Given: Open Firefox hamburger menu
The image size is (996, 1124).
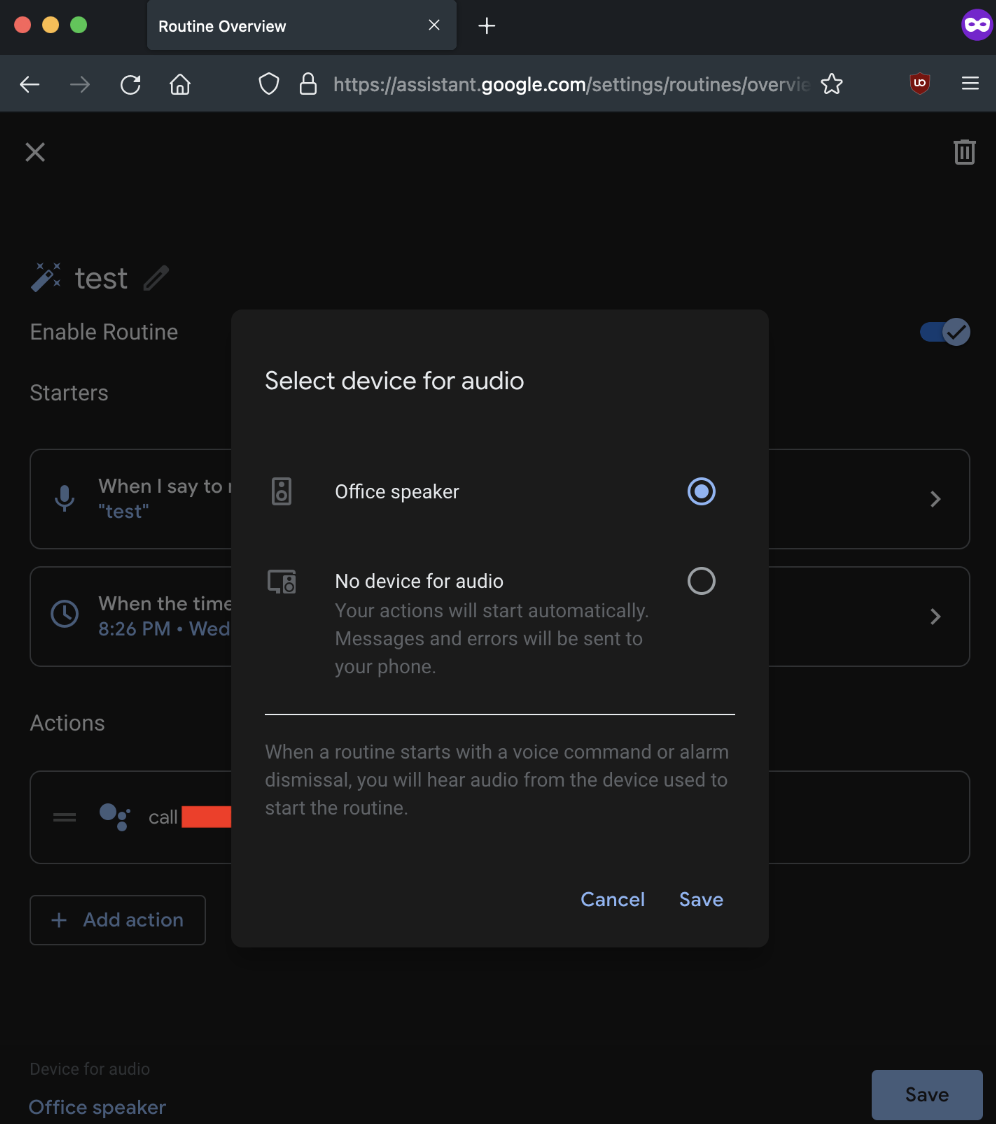Looking at the screenshot, I should (969, 84).
